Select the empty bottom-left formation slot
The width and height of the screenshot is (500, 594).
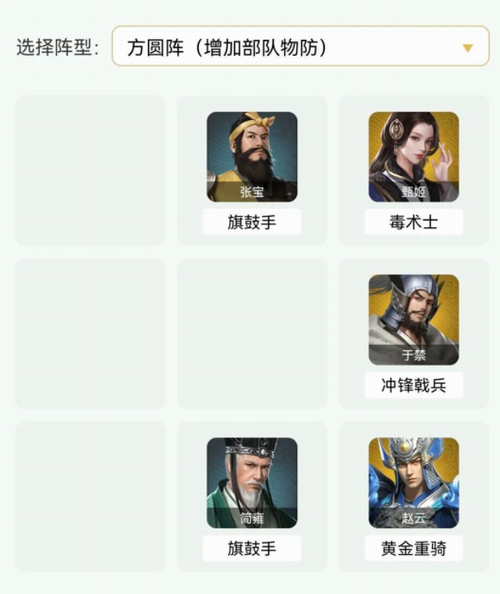tap(90, 496)
